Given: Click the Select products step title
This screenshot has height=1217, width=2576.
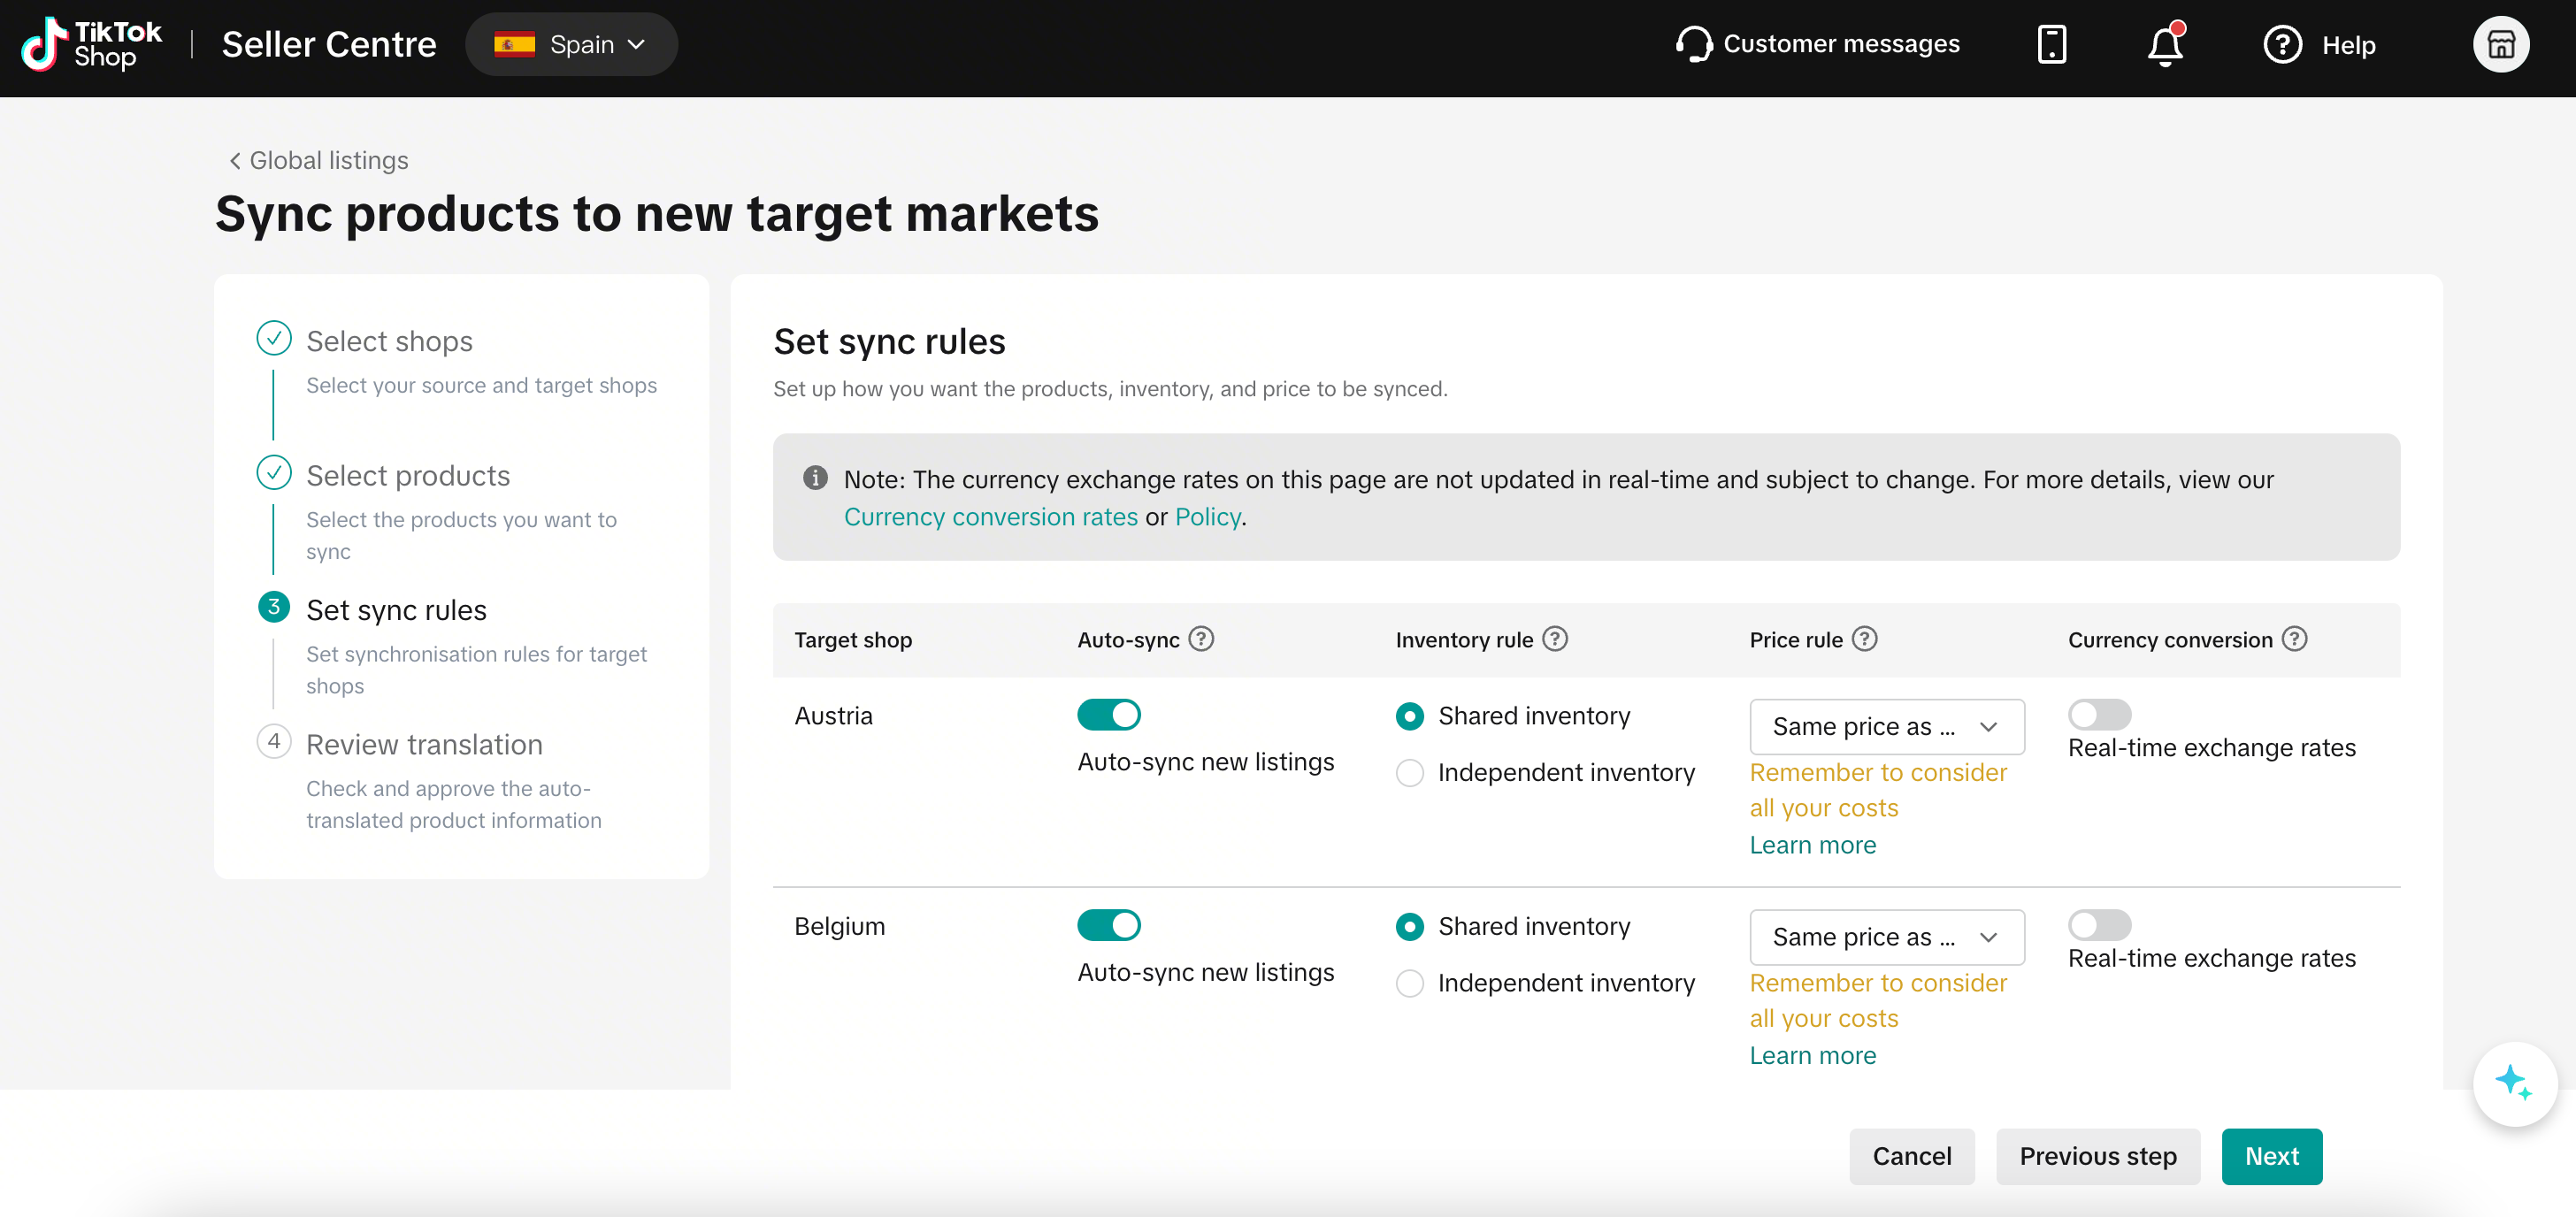Looking at the screenshot, I should (x=408, y=476).
